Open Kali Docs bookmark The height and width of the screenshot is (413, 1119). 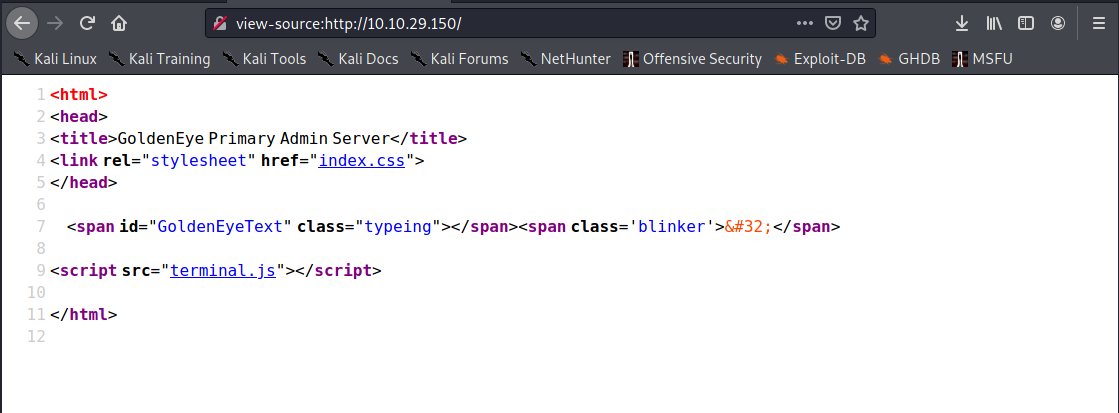(358, 59)
